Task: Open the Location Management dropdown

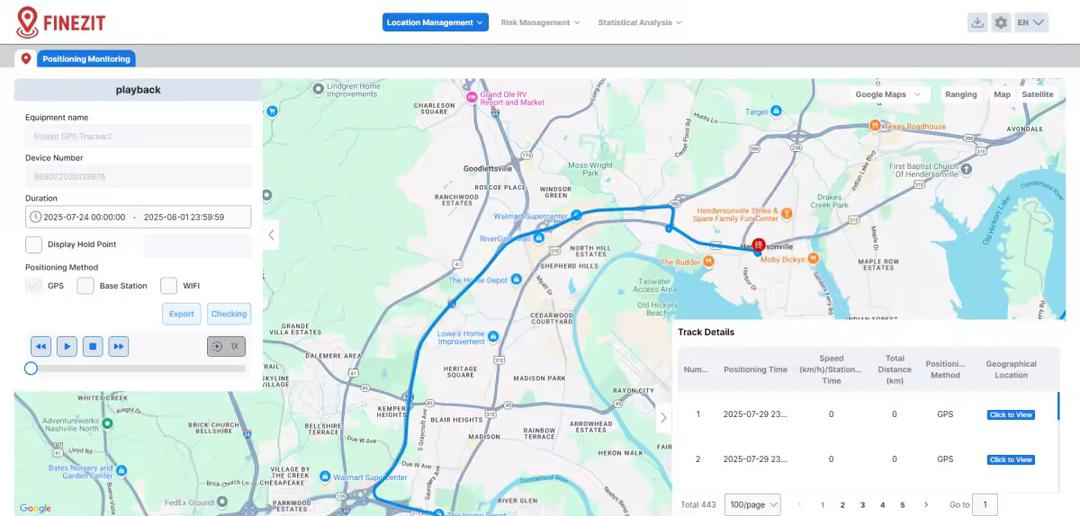Action: tap(435, 22)
